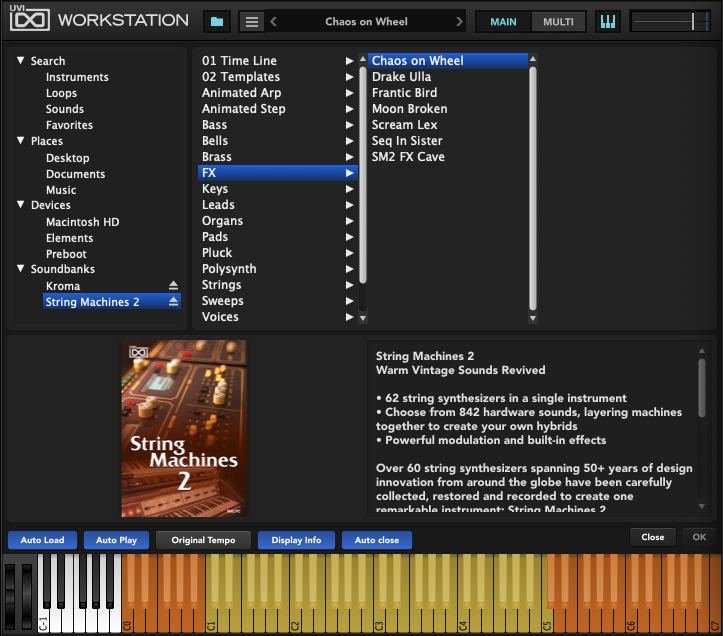
Task: Open the Leads category
Action: tap(277, 205)
